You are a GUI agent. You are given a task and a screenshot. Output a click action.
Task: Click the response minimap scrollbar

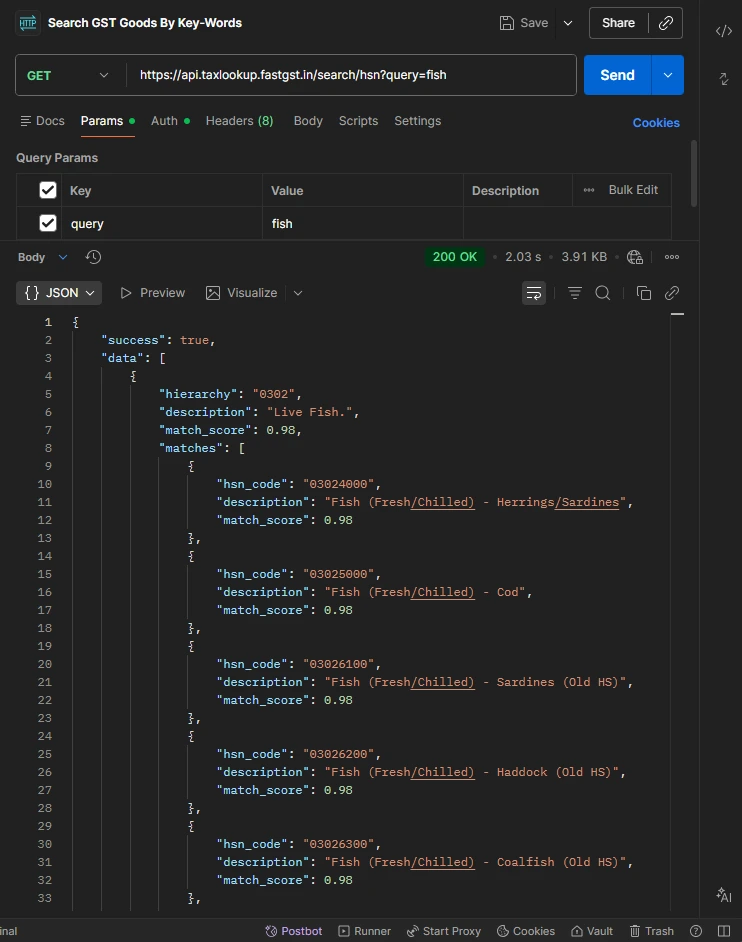(677, 314)
